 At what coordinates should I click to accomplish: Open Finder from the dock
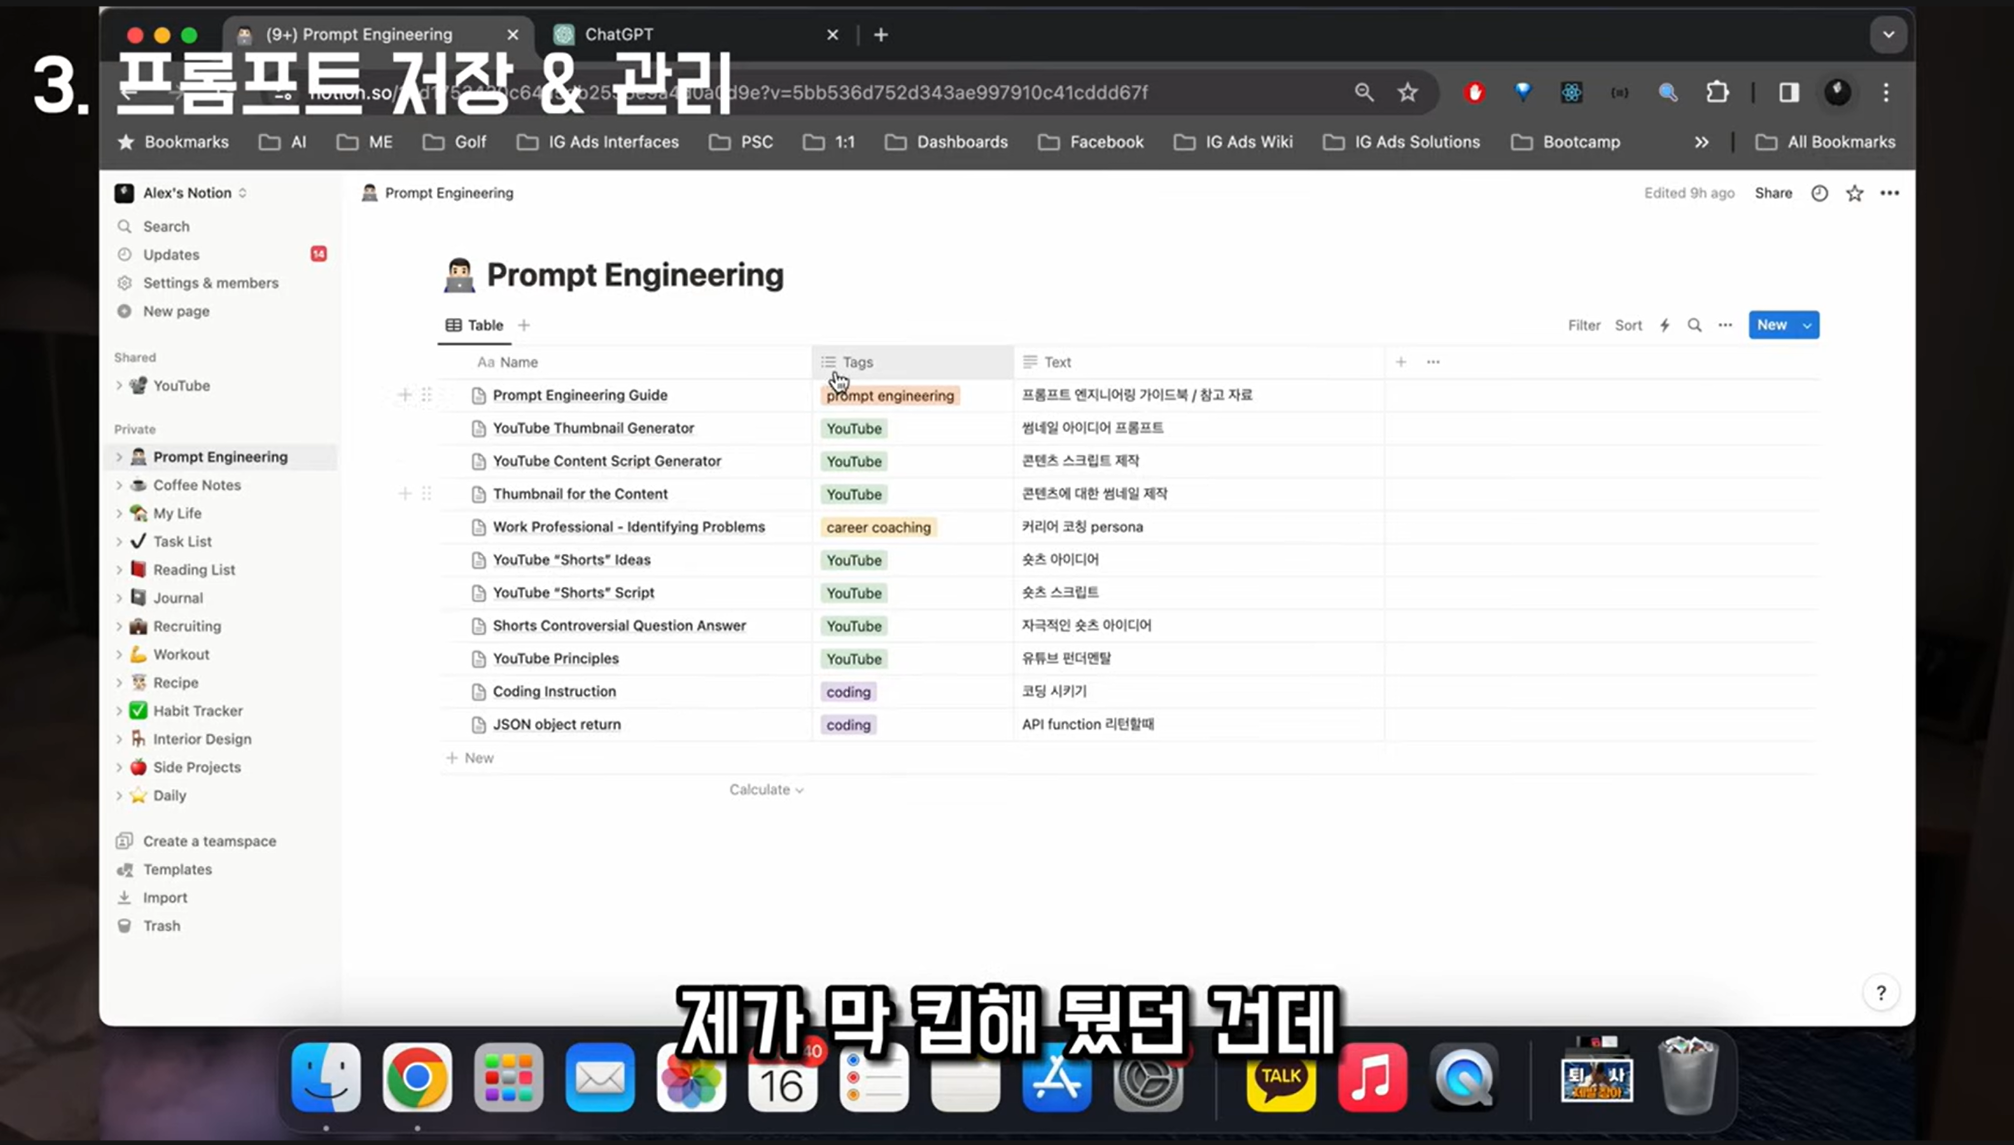326,1077
